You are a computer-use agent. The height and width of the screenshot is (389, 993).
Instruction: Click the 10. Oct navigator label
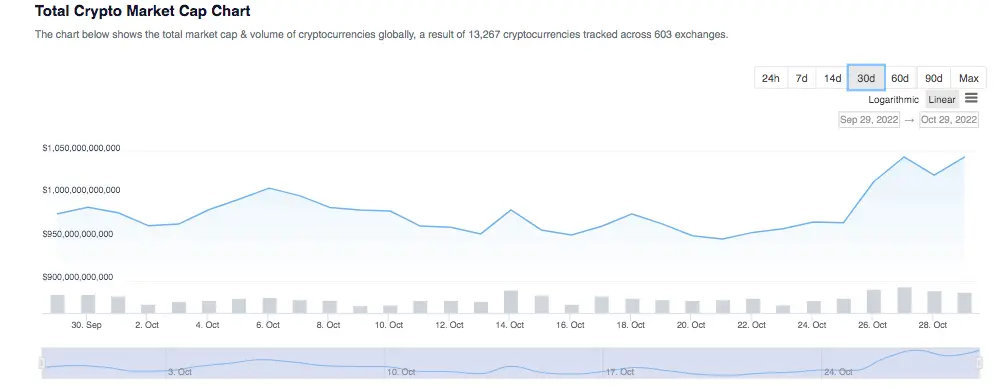[x=401, y=373]
